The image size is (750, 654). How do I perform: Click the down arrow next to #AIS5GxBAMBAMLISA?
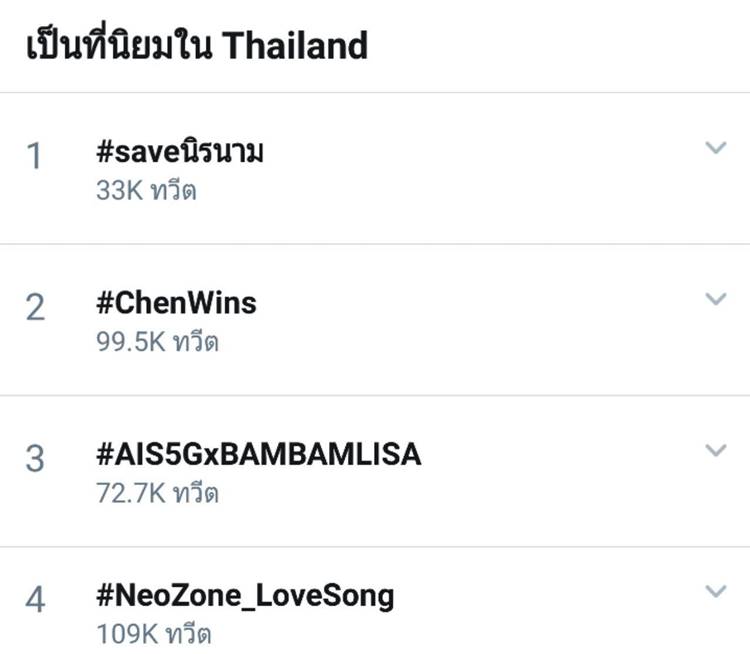tap(715, 450)
